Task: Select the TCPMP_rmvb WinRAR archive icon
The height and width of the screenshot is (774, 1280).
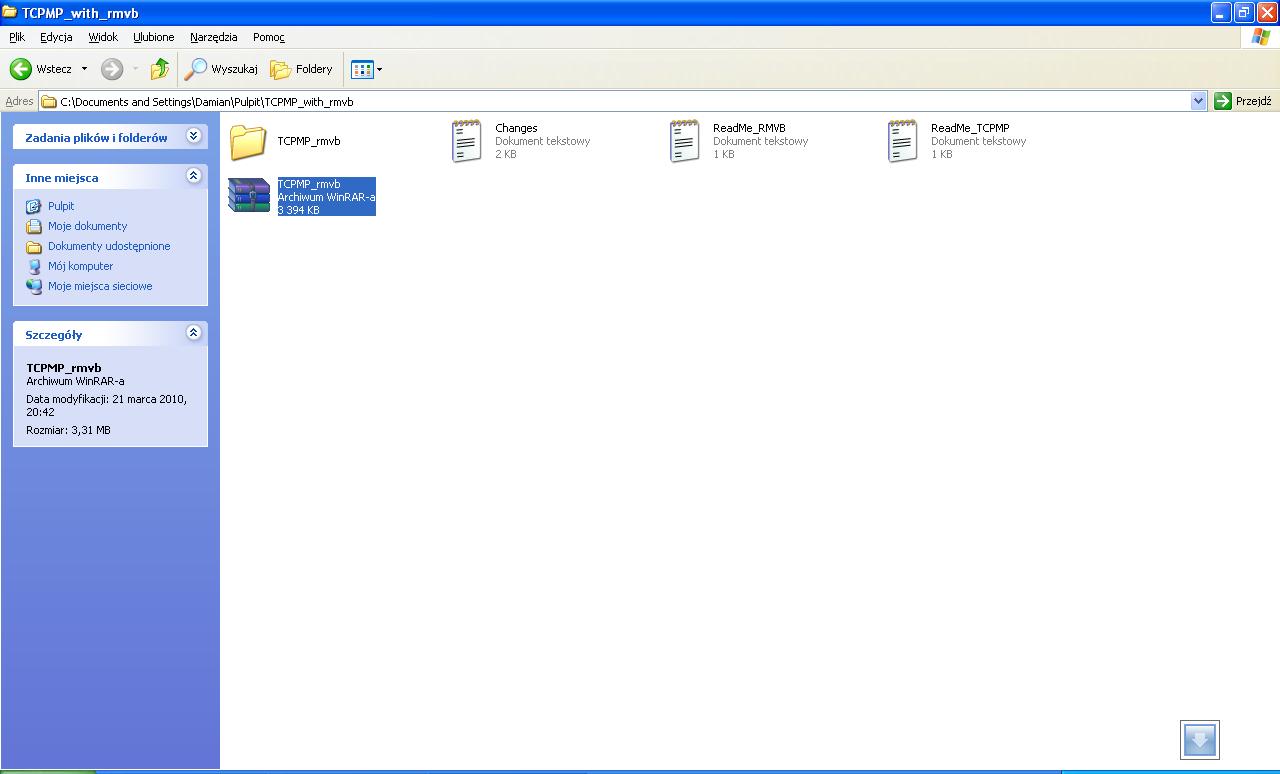Action: (x=249, y=195)
